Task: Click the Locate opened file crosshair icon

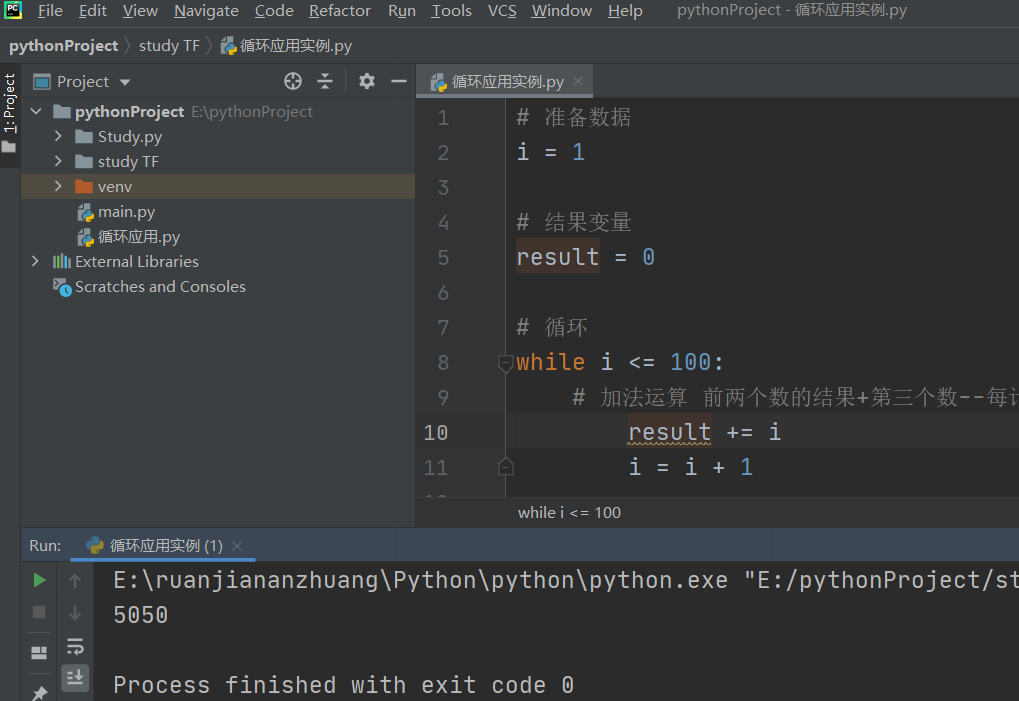Action: [x=292, y=81]
